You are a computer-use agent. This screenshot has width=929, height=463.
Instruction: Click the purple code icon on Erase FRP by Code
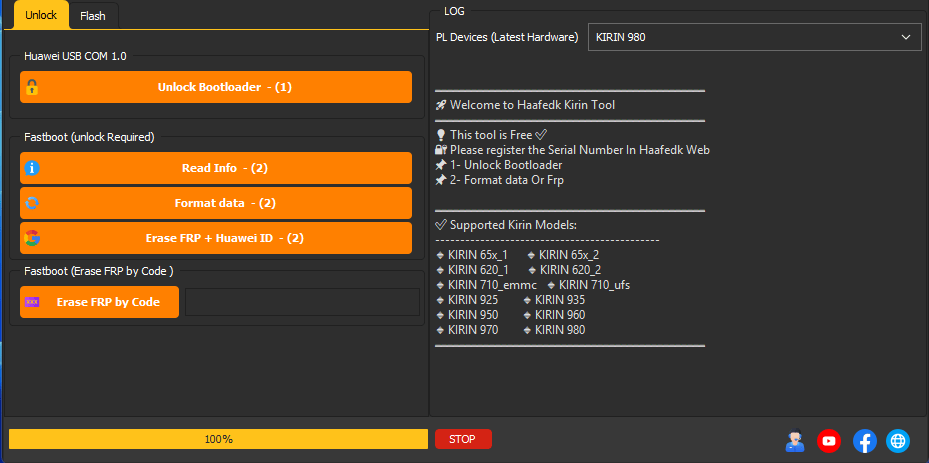click(x=33, y=302)
